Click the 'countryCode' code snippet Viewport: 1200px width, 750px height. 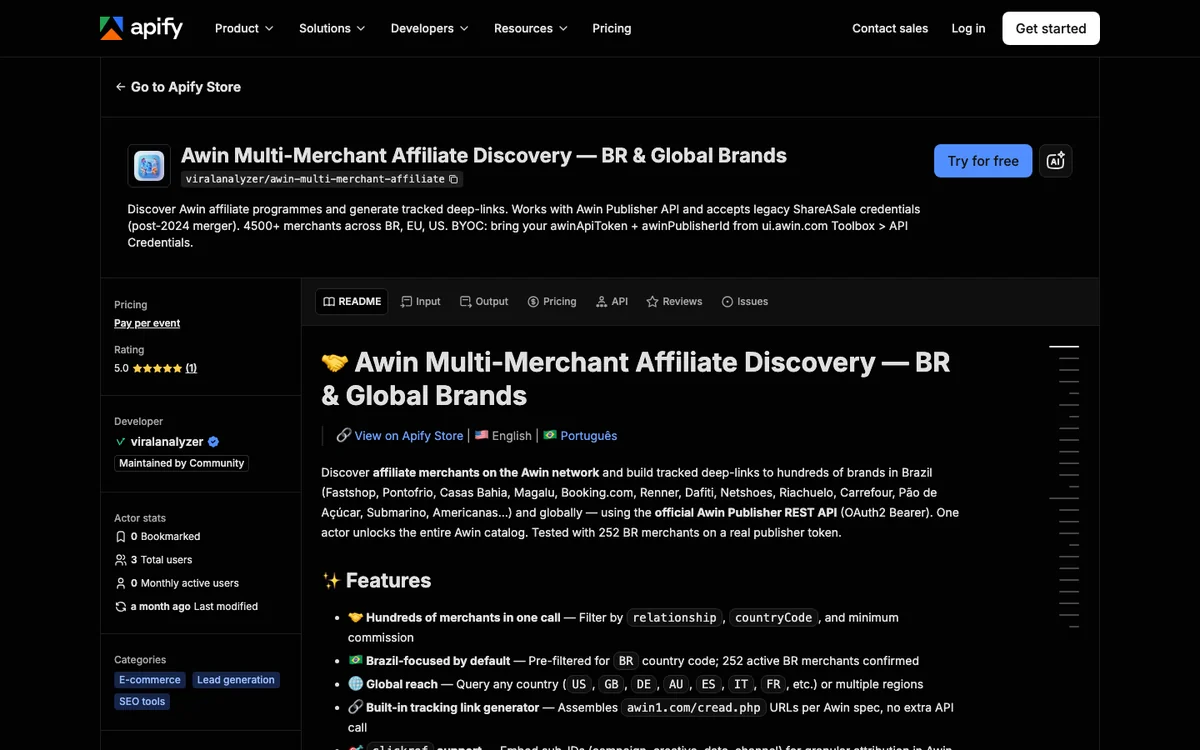(x=773, y=618)
